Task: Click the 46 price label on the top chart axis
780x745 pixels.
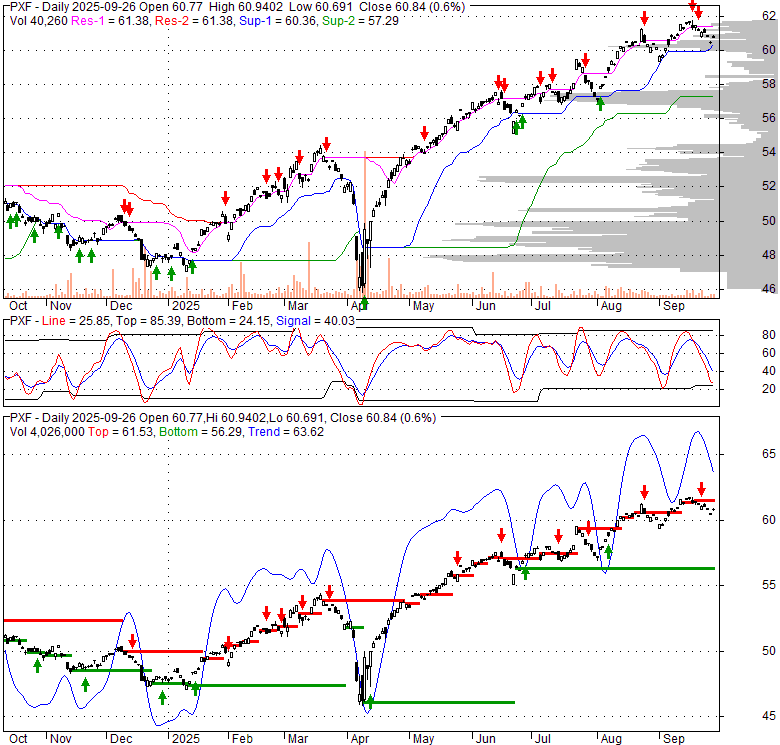Action: tap(769, 288)
